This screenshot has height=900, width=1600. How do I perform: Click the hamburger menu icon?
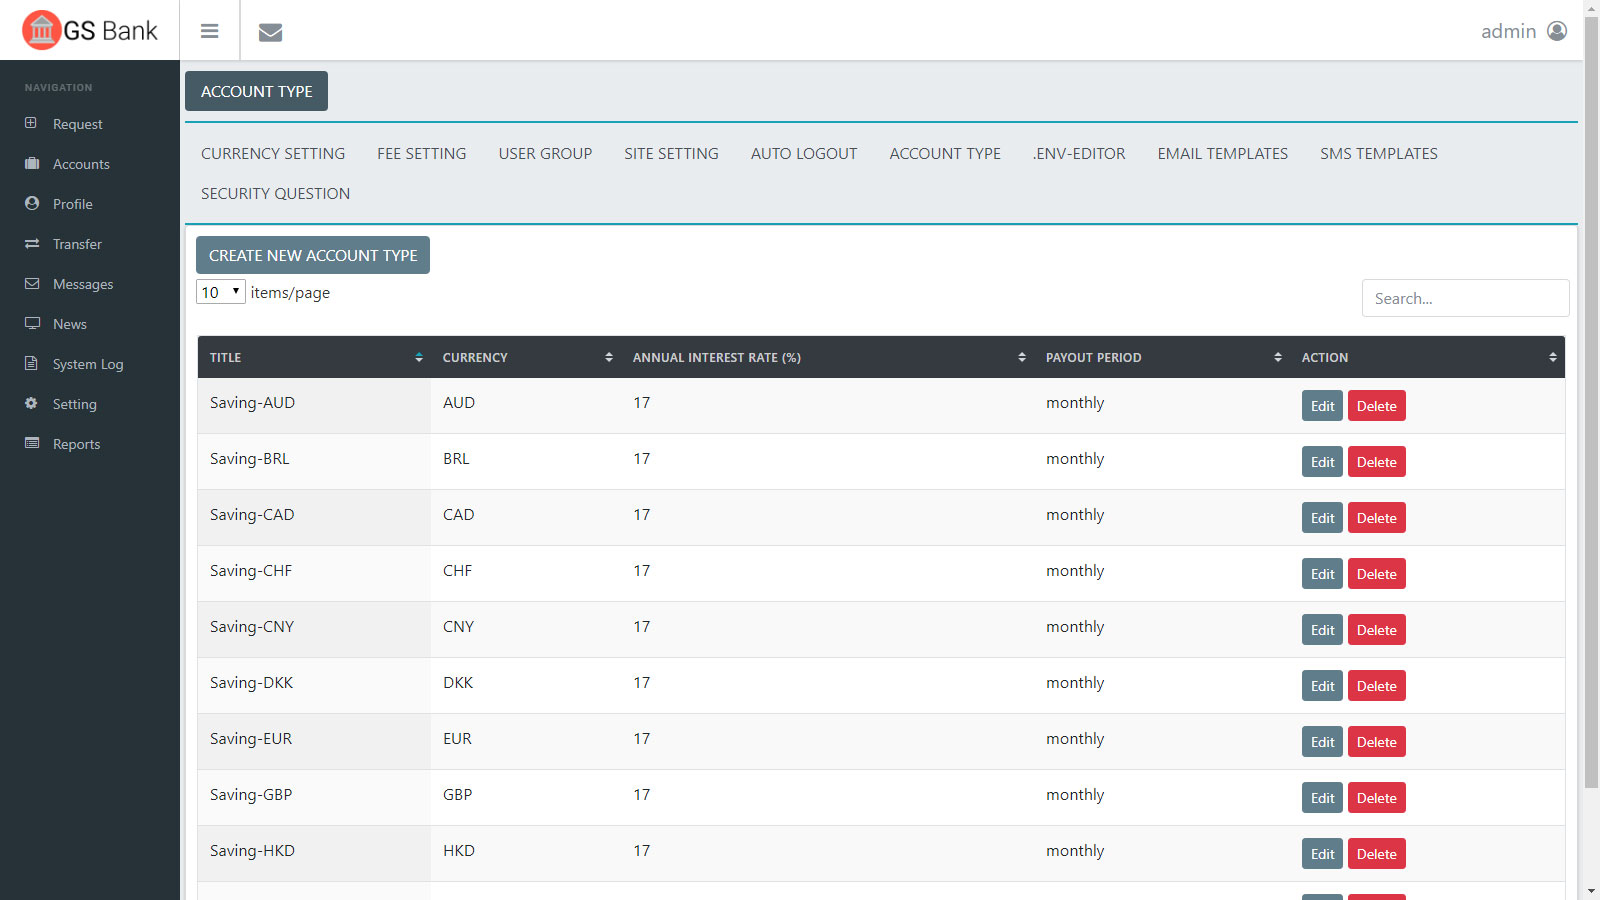(209, 31)
